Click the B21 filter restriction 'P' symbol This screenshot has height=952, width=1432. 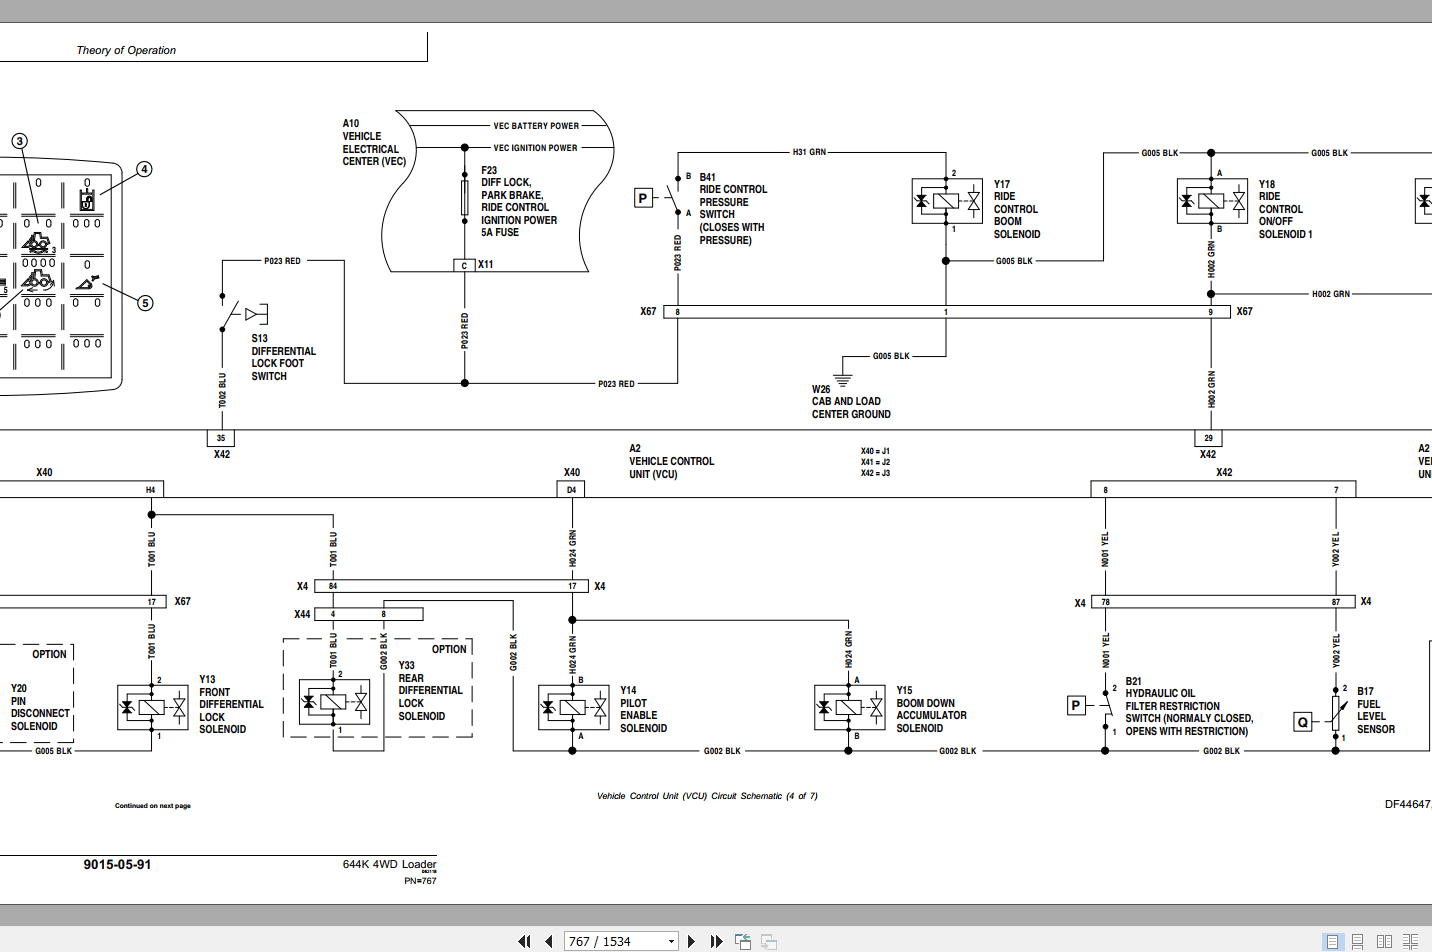click(x=1076, y=706)
